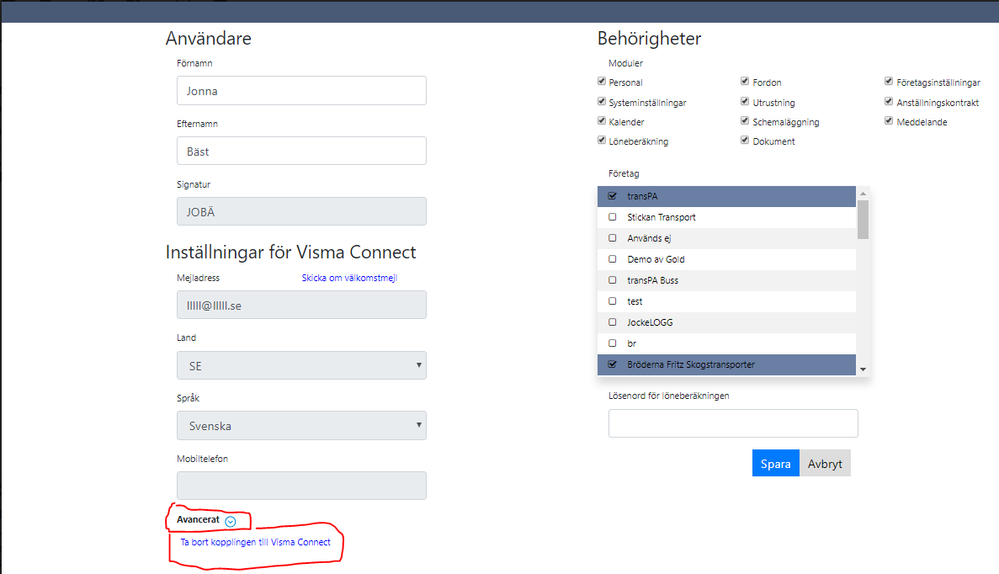Click the Förnamn input field

click(x=301, y=91)
